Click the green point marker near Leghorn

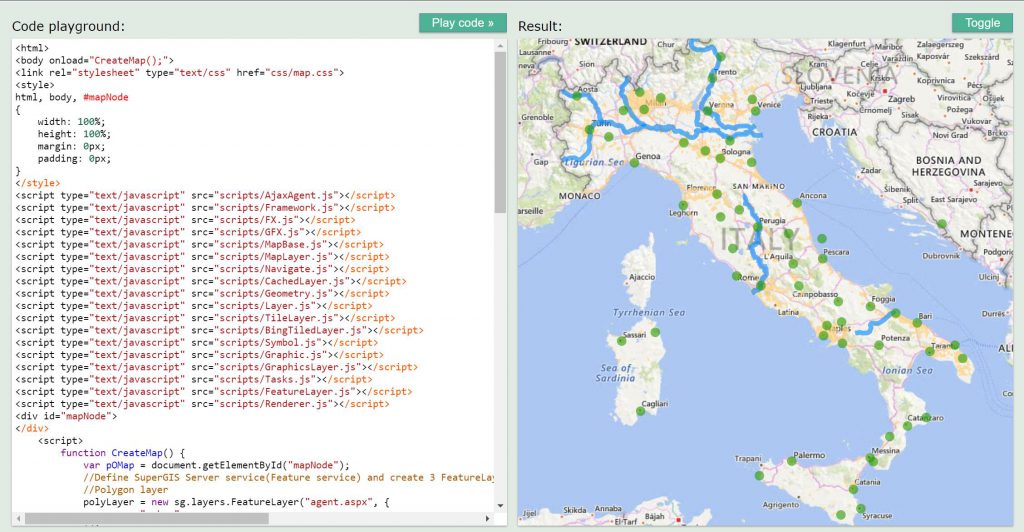[683, 205]
